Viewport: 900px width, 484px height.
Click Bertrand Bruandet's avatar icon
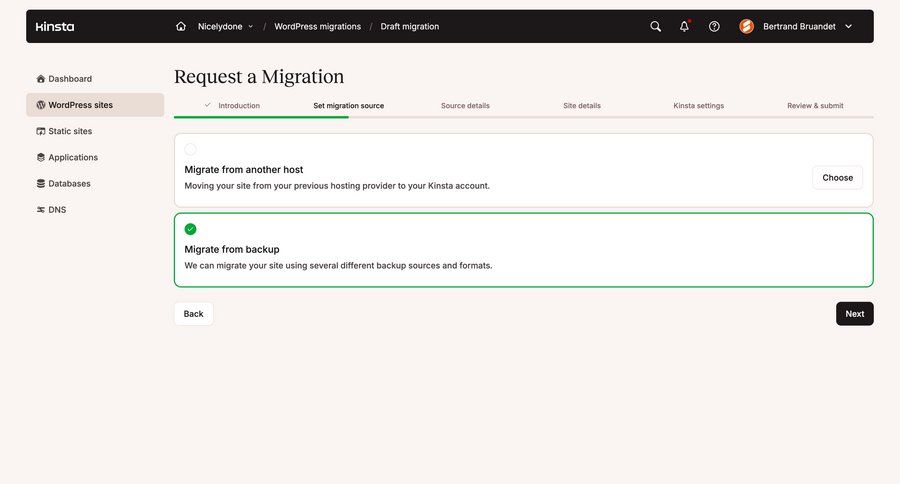coord(747,27)
